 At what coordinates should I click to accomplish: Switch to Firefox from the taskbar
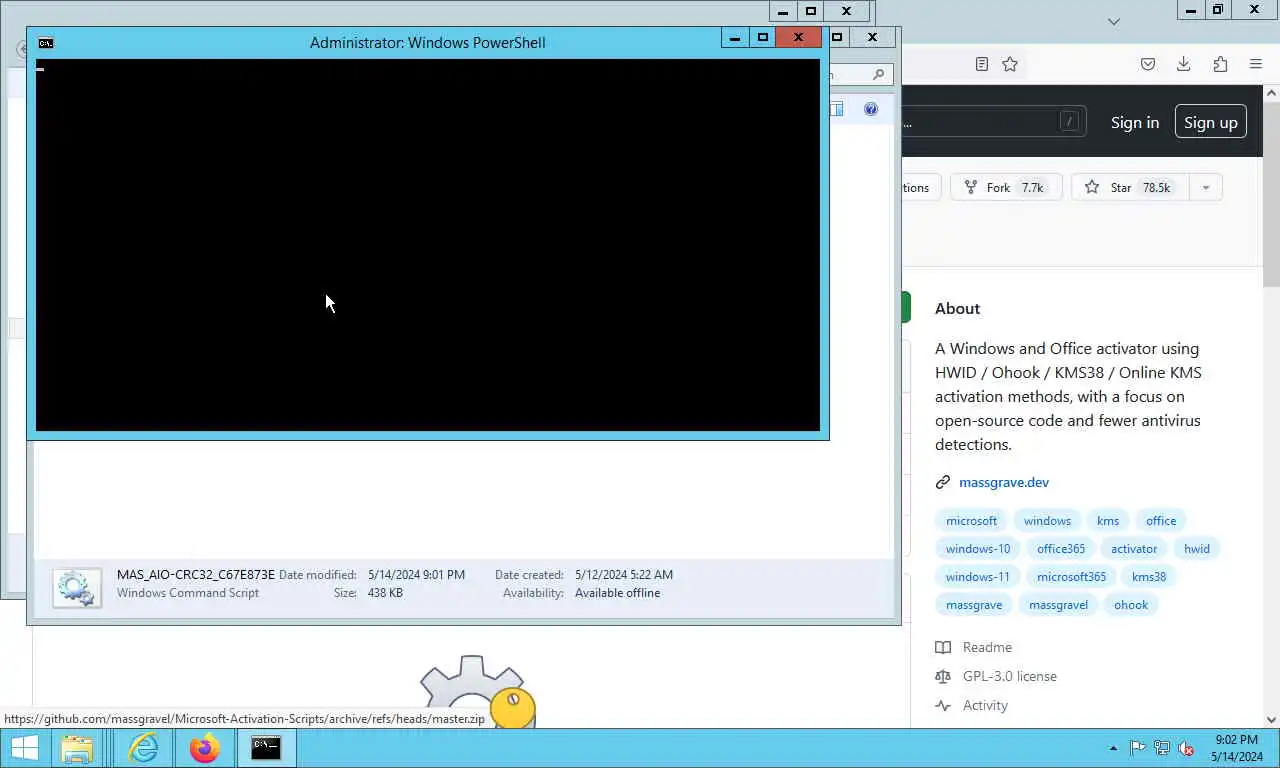(x=204, y=748)
